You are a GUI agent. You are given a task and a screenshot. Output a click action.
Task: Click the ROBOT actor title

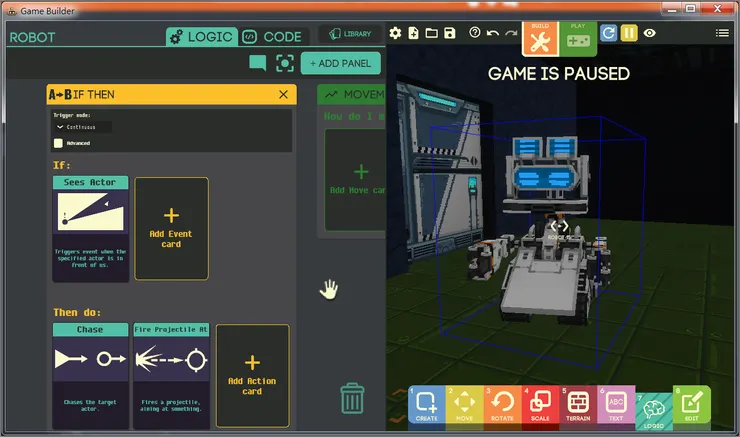[x=32, y=37]
